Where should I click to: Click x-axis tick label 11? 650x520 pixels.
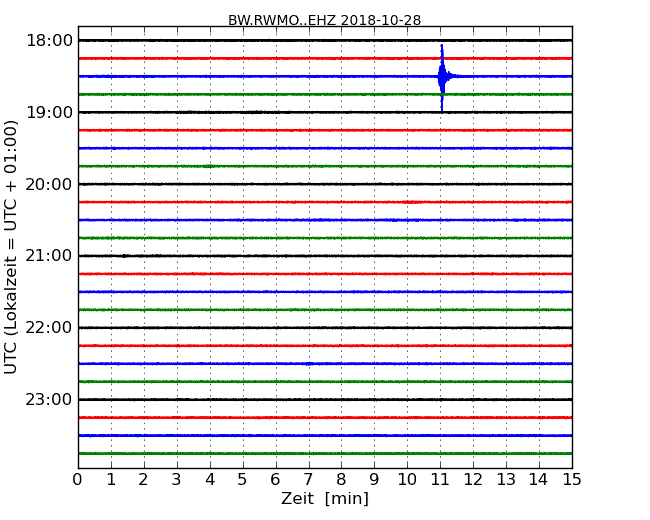click(440, 479)
